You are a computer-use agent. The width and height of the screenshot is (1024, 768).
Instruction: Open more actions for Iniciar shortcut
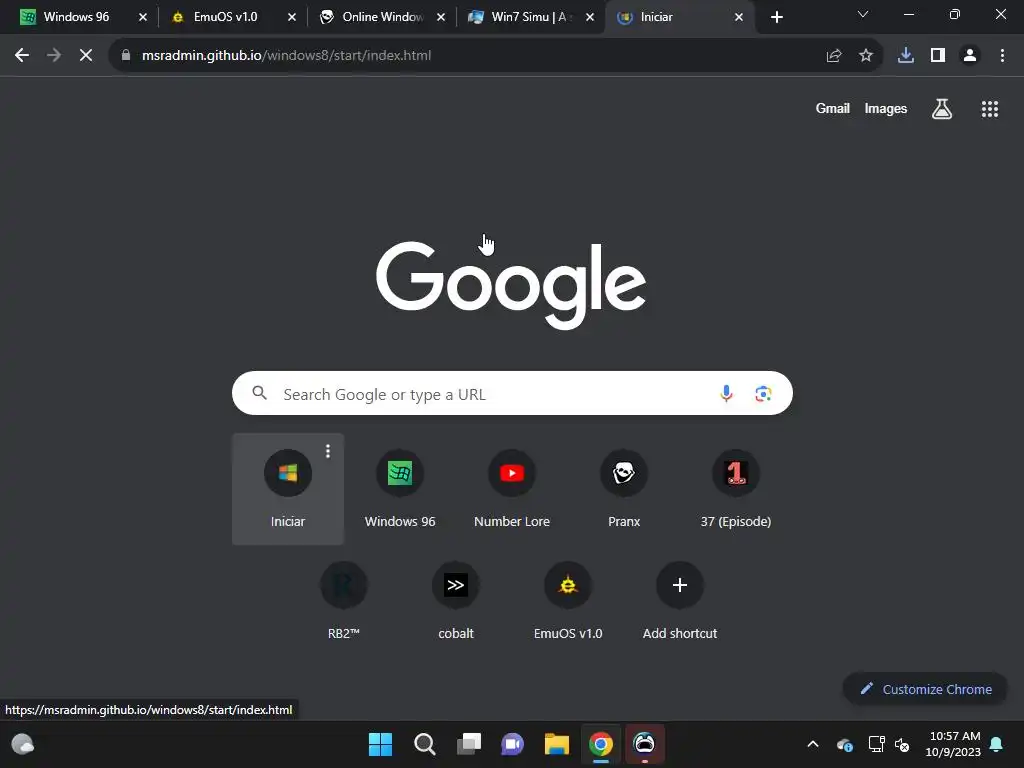[x=328, y=451]
